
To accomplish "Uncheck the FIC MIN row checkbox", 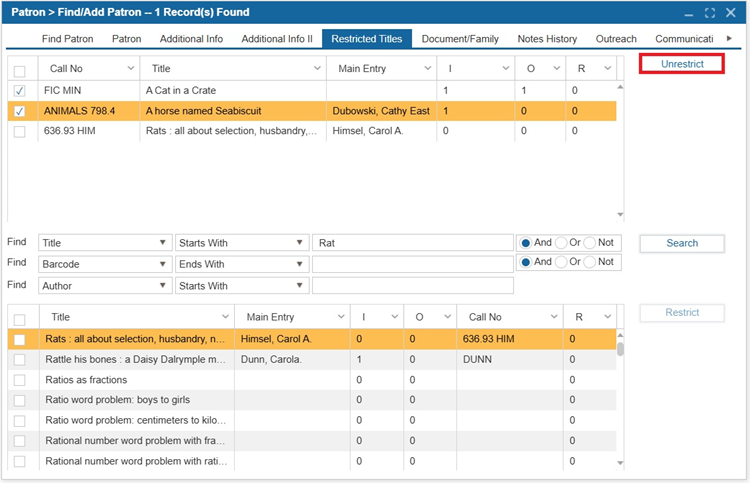I will (20, 90).
